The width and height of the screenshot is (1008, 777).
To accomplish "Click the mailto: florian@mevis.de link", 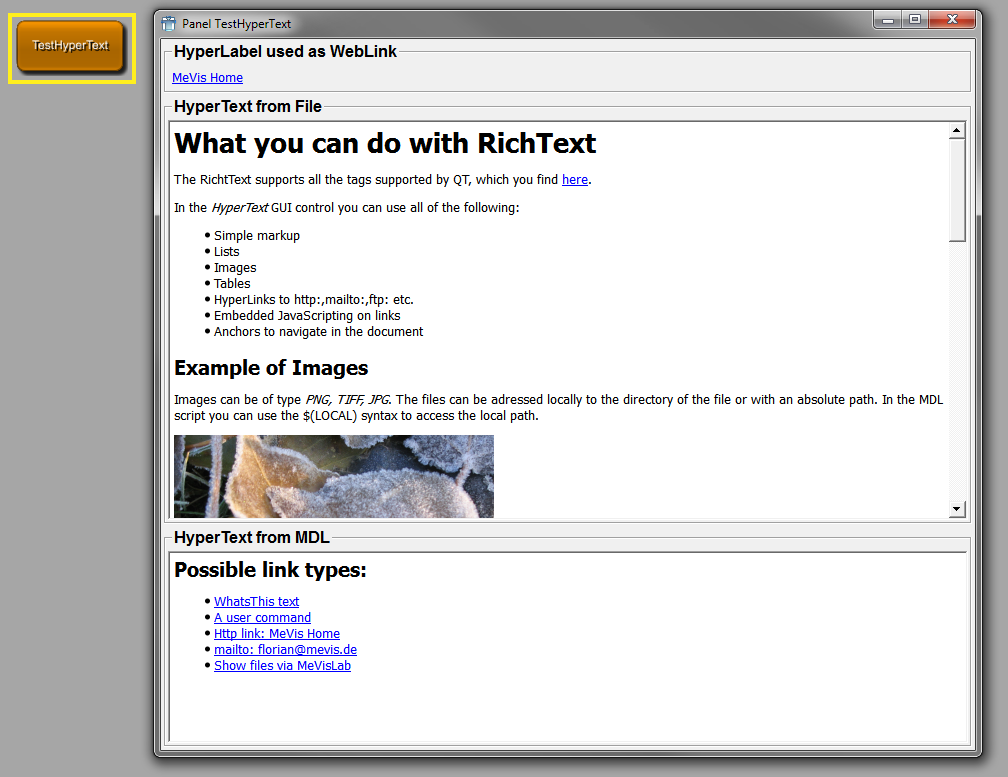I will pyautogui.click(x=285, y=650).
